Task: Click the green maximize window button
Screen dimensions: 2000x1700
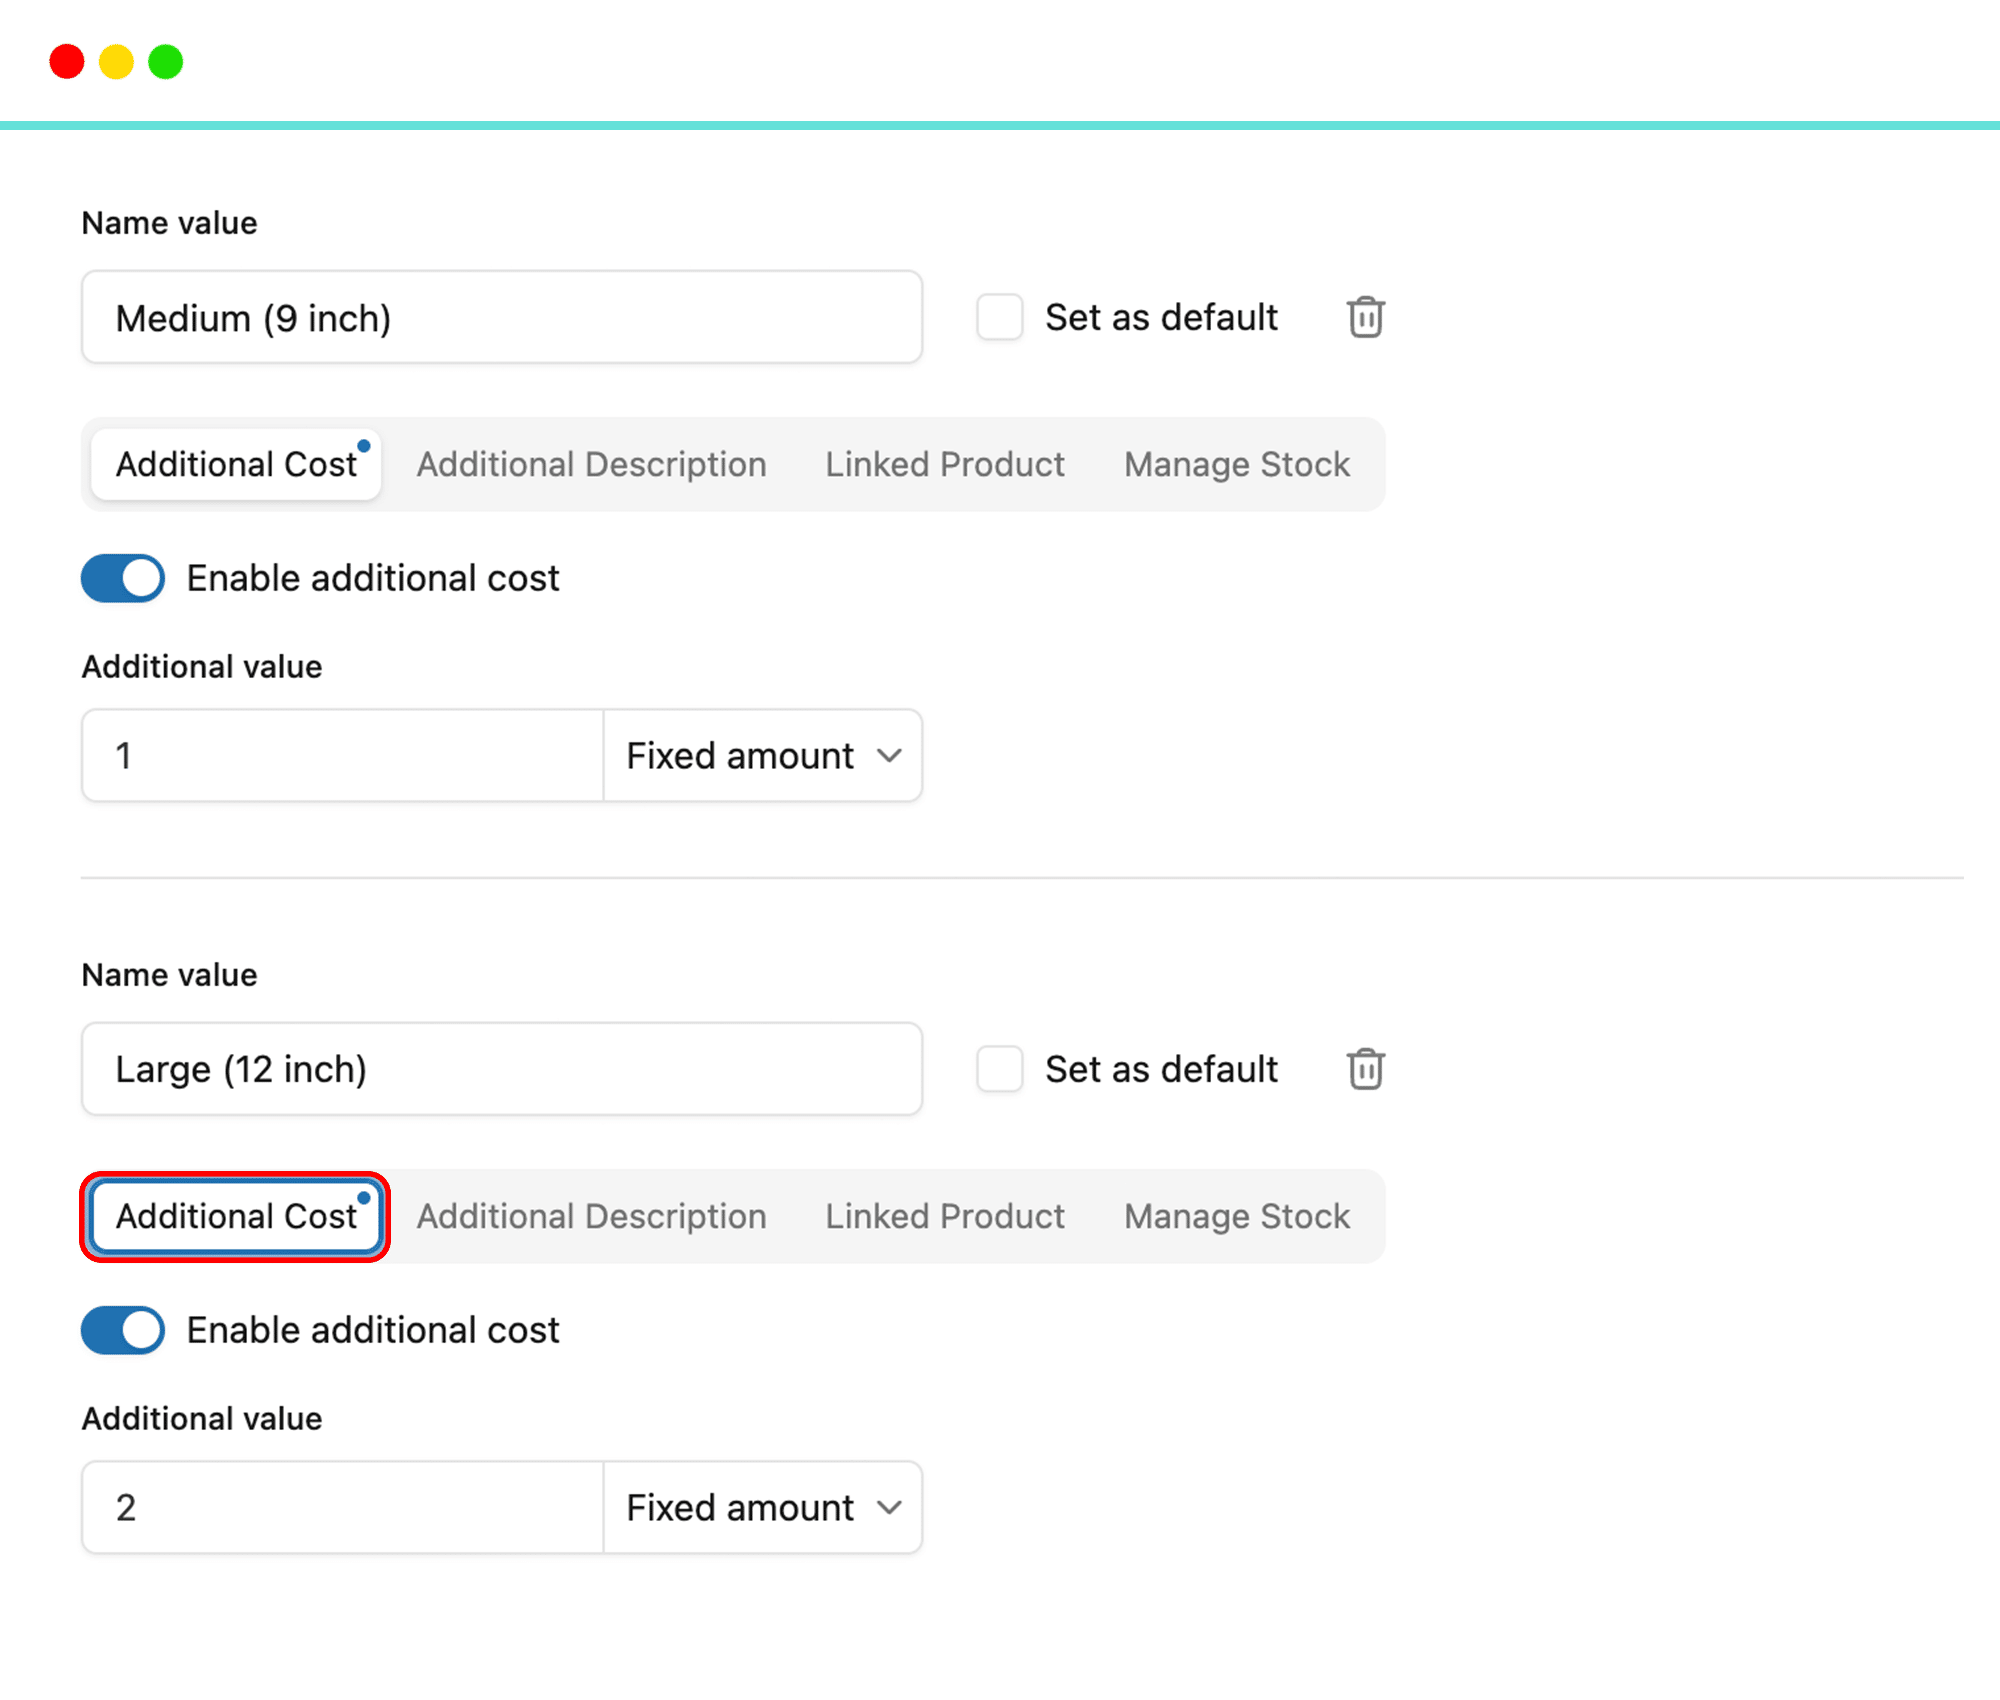Action: [166, 62]
